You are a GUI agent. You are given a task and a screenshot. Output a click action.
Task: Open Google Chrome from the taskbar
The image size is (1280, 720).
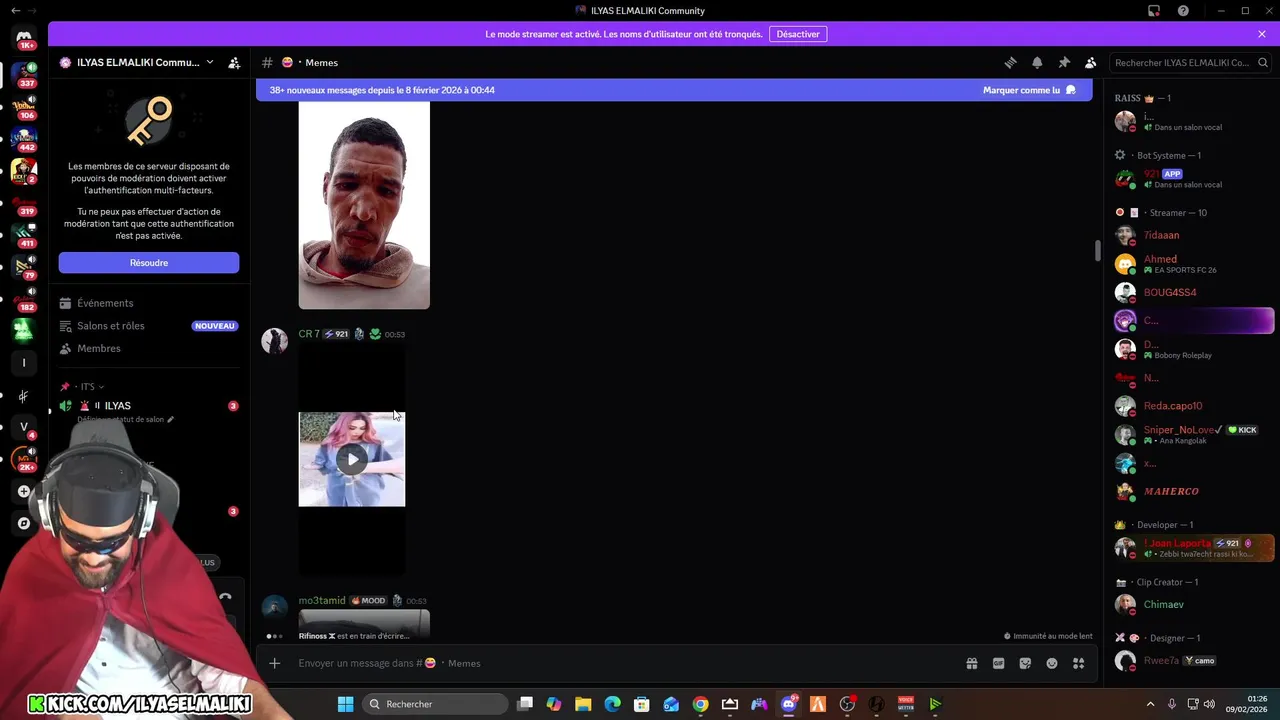[700, 704]
